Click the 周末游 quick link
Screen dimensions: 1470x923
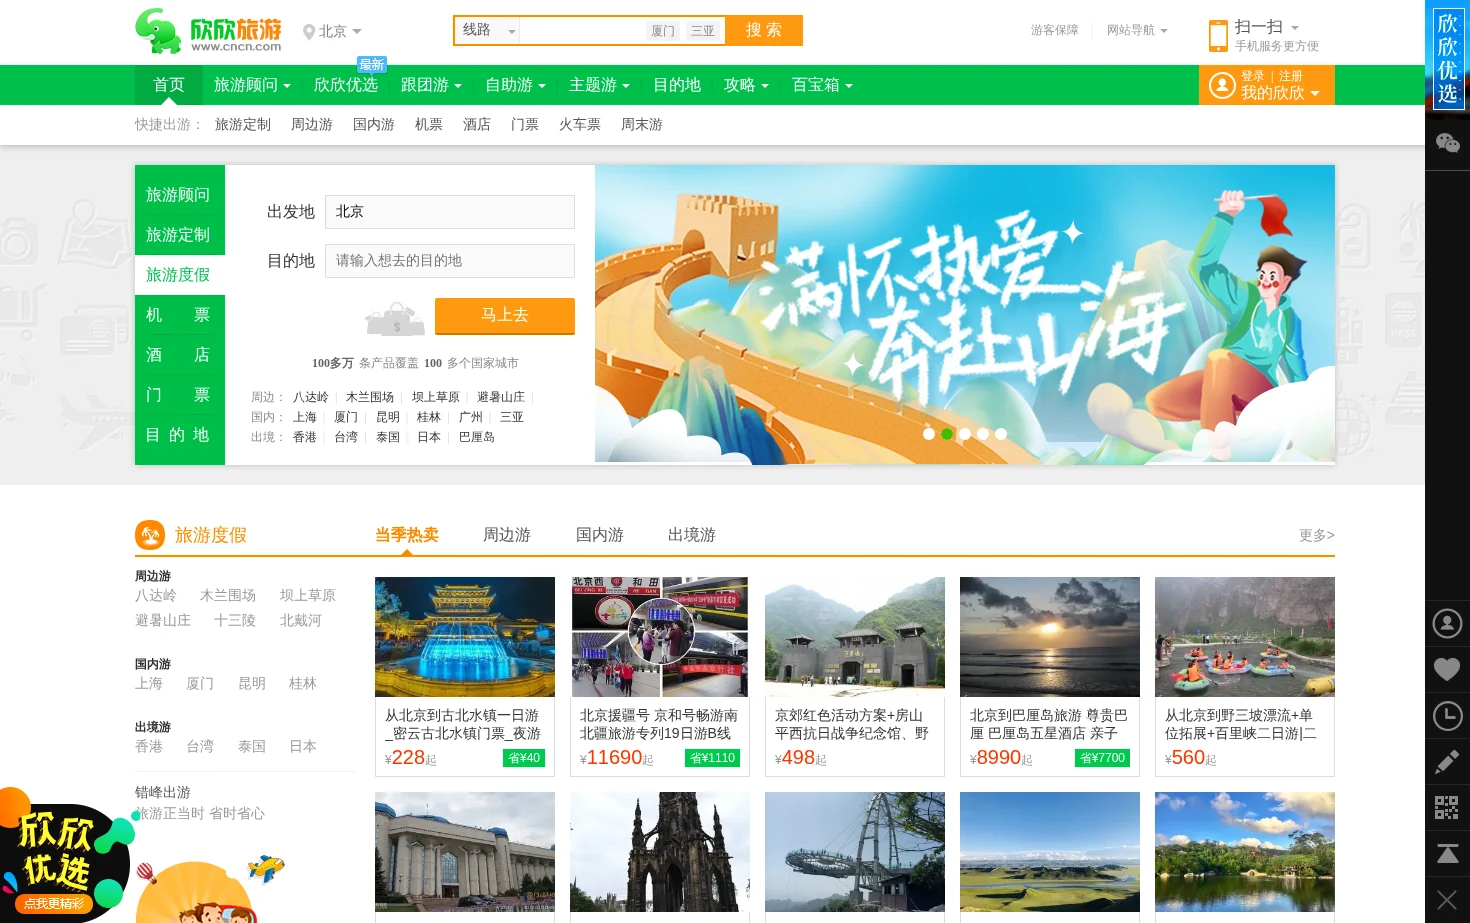642,124
